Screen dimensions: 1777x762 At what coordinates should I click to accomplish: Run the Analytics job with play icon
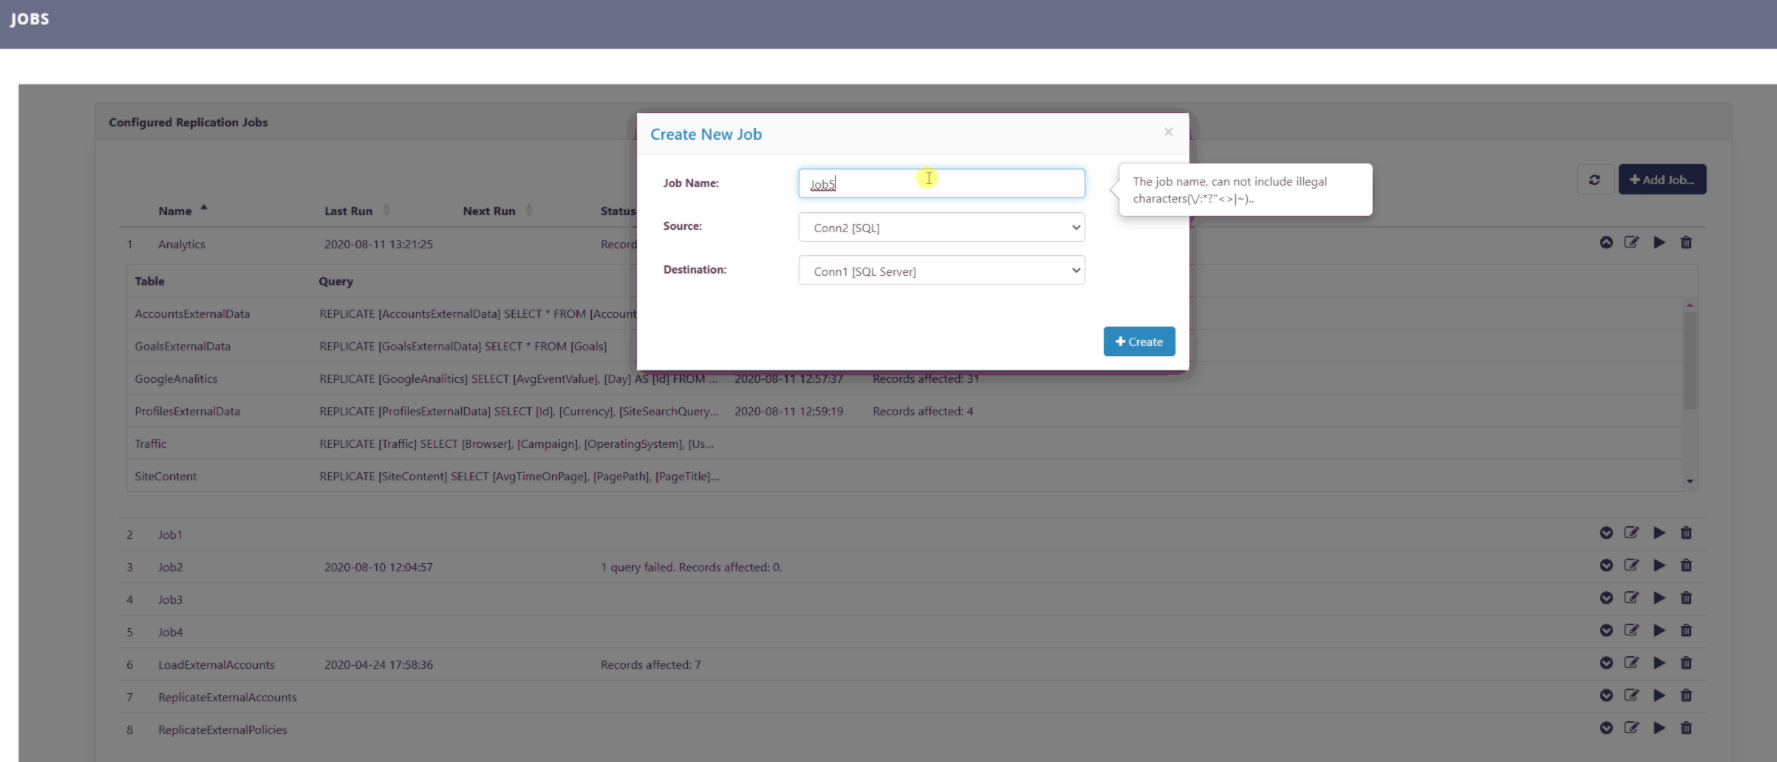tap(1659, 243)
